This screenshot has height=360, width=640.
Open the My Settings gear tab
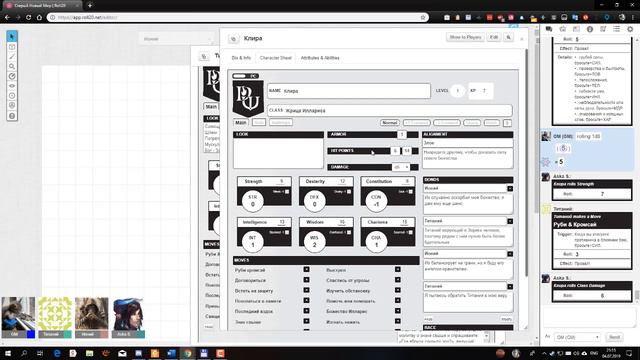pos(630,29)
